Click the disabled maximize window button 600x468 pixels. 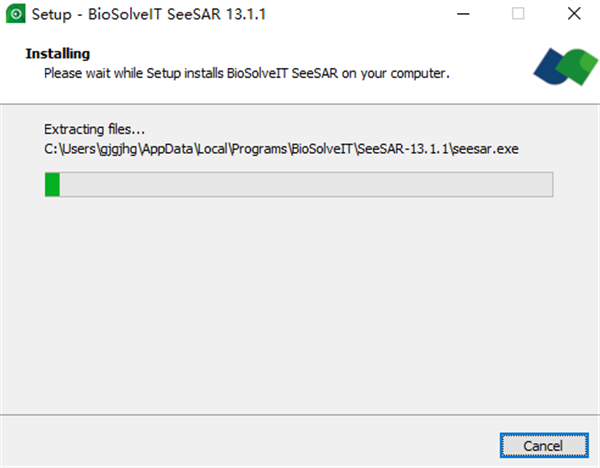pos(517,15)
